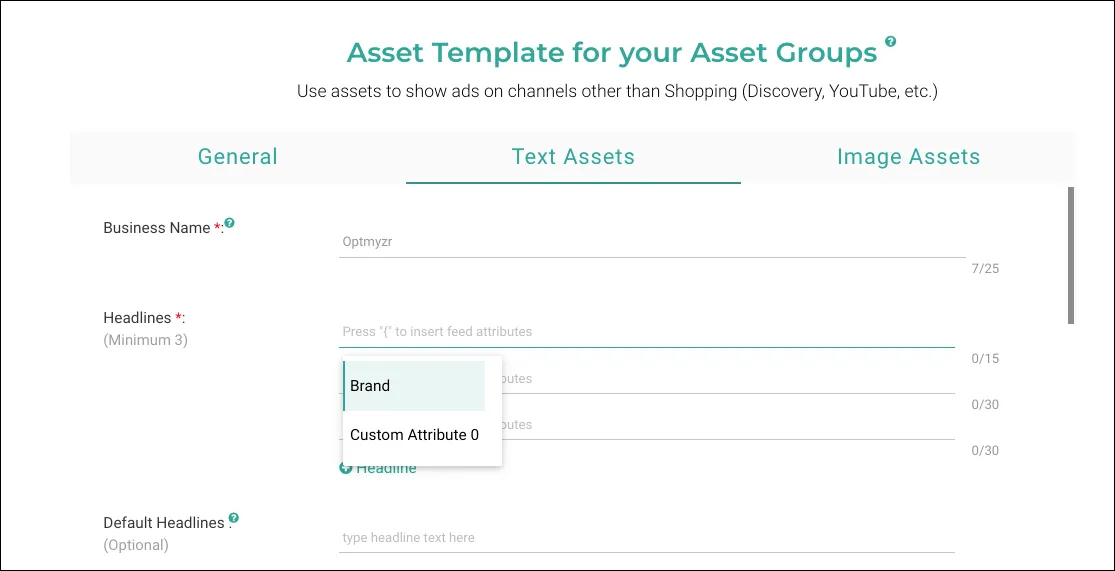This screenshot has height=571, width=1115.
Task: Click the first Headlines input field
Action: [x=650, y=332]
